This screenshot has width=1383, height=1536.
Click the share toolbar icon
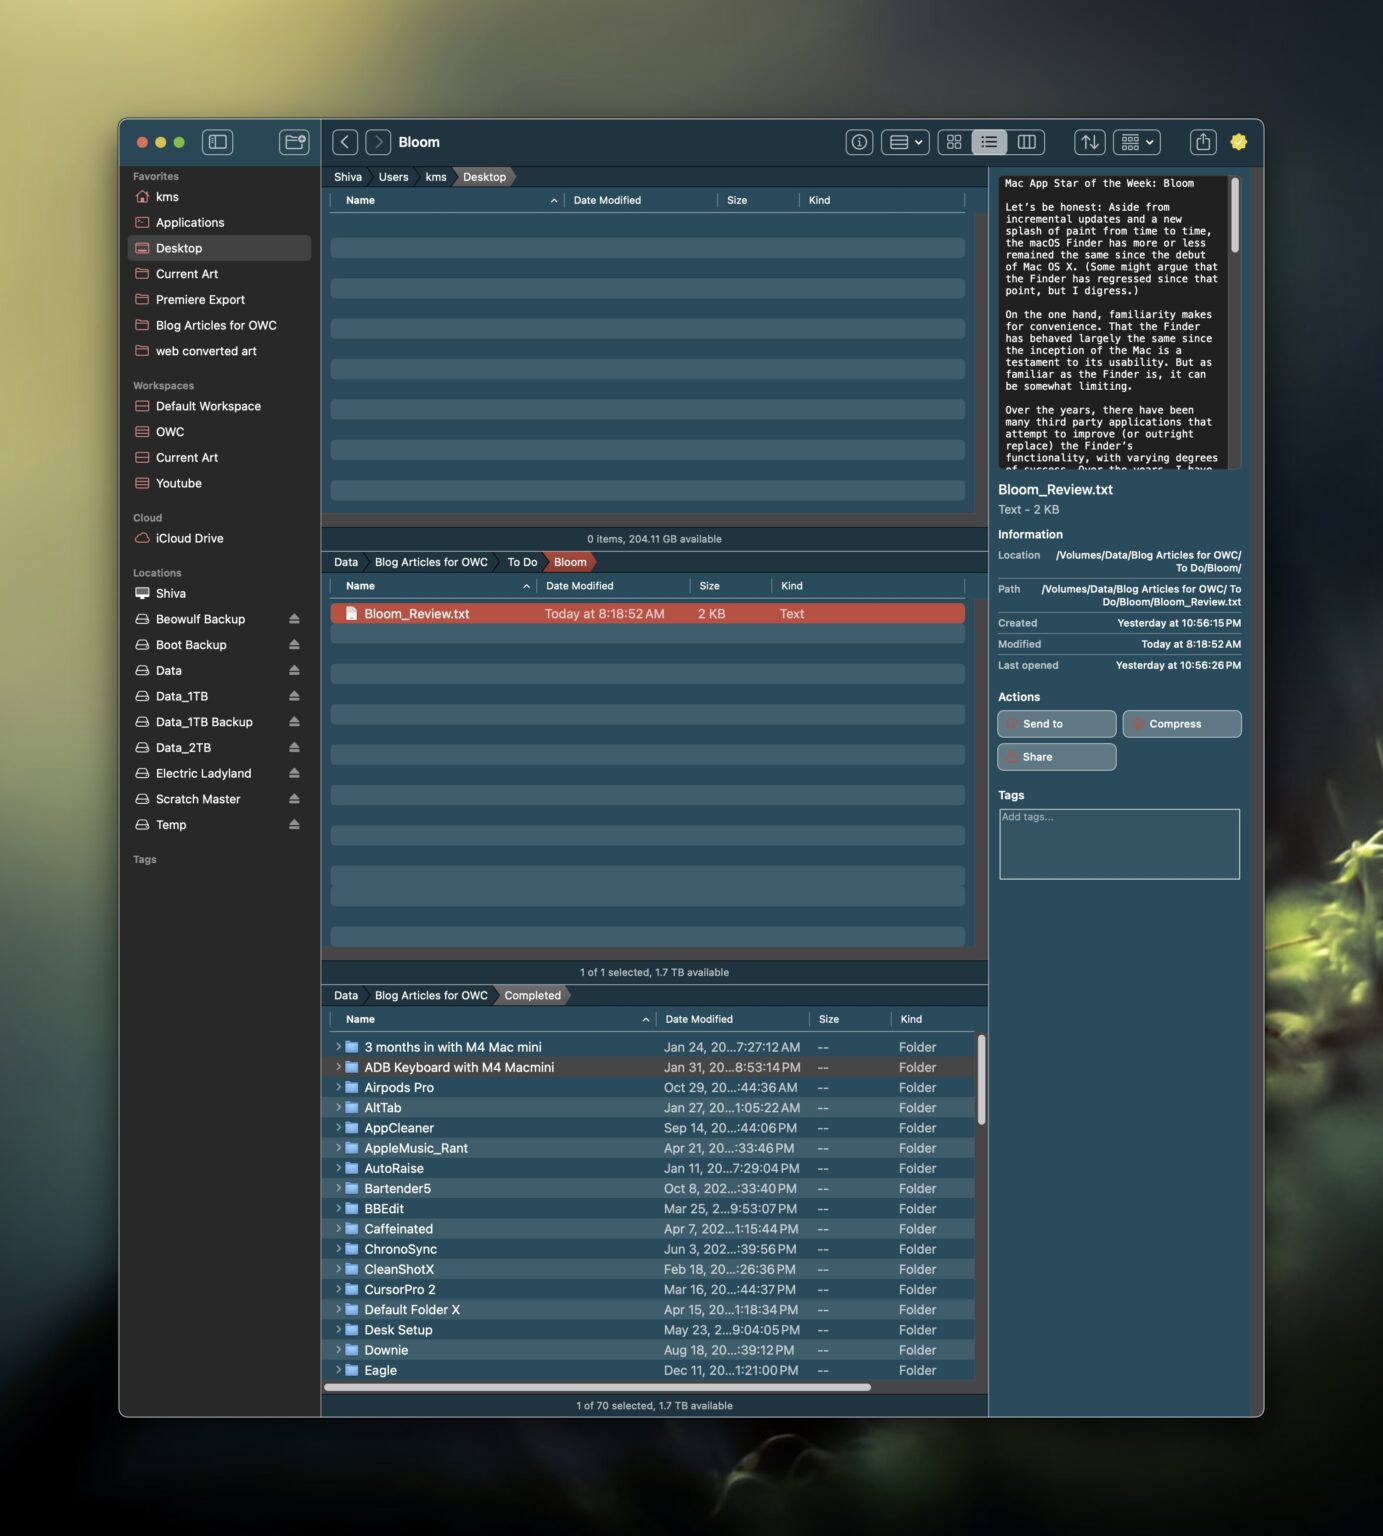[1203, 142]
